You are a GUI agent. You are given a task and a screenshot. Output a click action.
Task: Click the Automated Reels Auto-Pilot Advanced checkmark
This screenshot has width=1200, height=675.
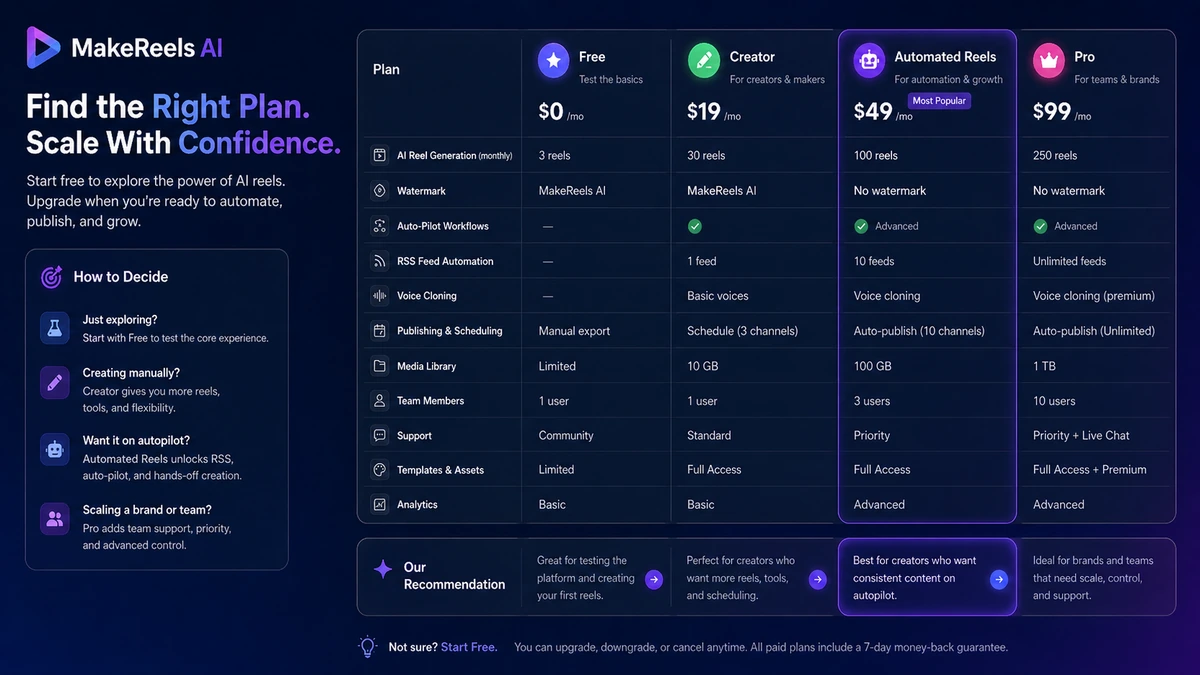click(x=861, y=227)
